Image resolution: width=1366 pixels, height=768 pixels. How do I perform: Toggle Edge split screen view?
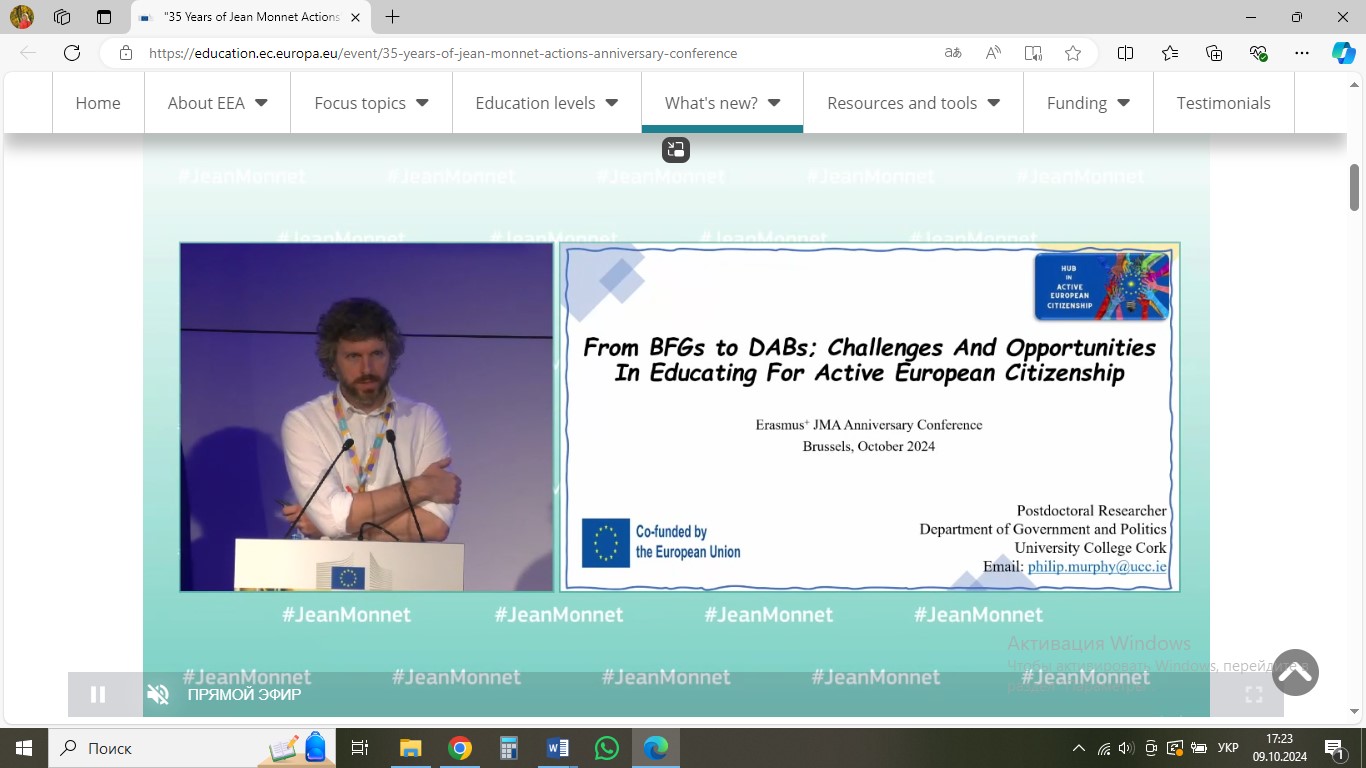click(1125, 53)
